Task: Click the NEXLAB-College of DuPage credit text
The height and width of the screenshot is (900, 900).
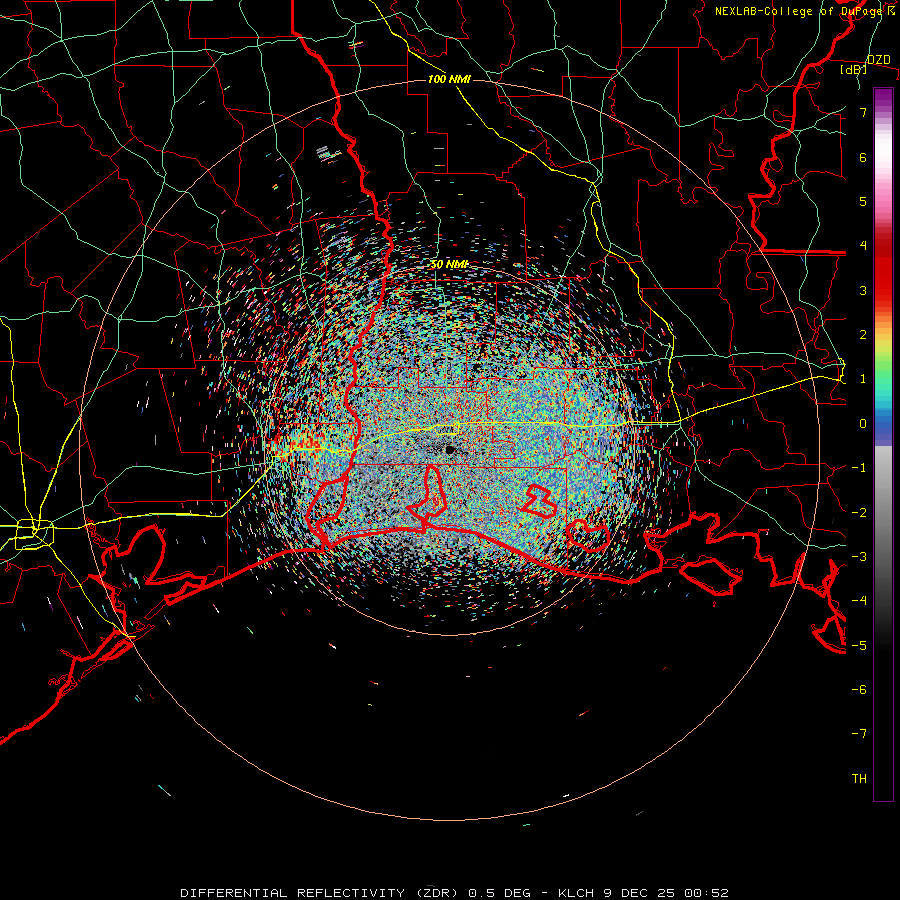Action: [x=801, y=11]
